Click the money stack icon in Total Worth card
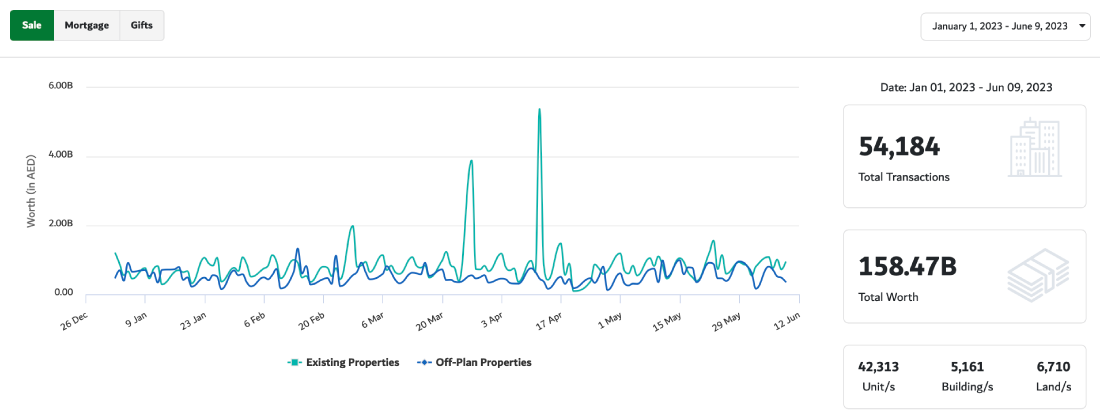The height and width of the screenshot is (420, 1100). coord(1038,272)
